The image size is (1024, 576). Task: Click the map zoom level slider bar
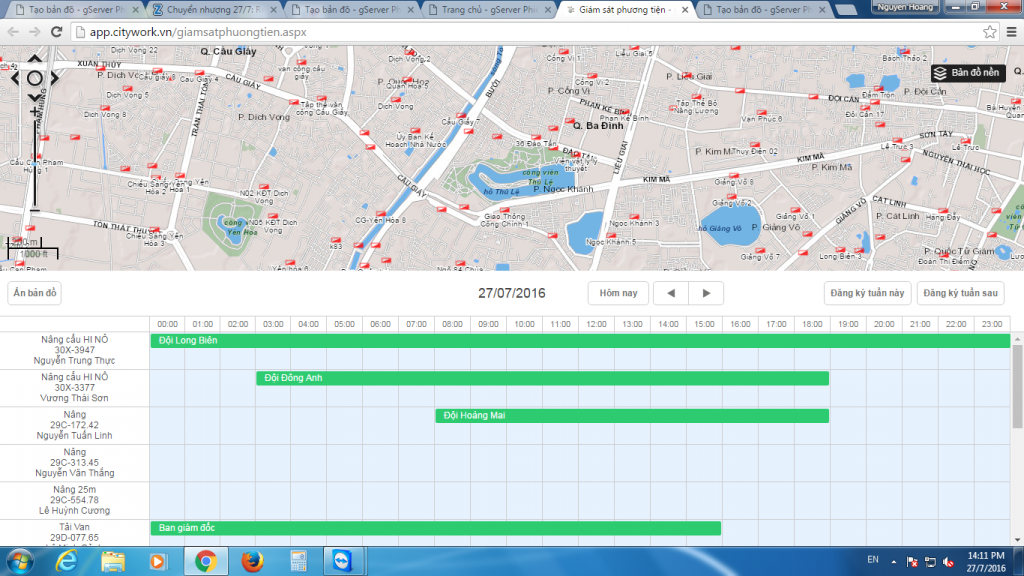point(35,165)
